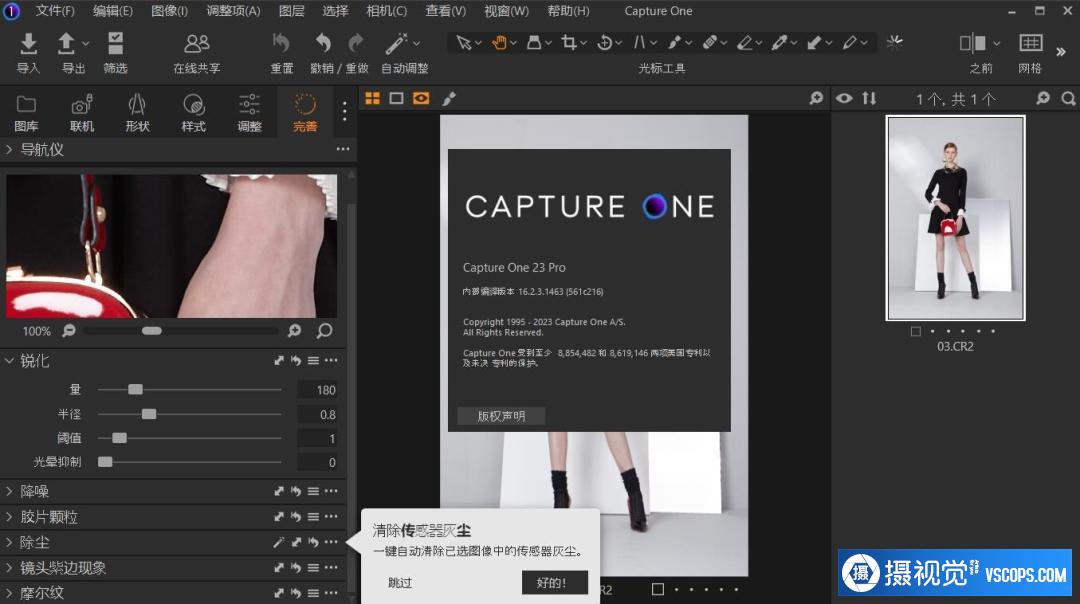Click the 导出 (Export) toolbar icon

pyautogui.click(x=67, y=43)
